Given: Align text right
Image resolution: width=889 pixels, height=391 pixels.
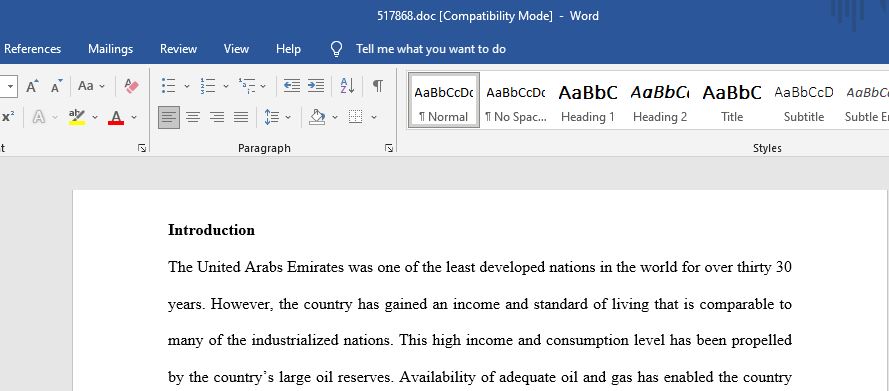Looking at the screenshot, I should coord(217,117).
